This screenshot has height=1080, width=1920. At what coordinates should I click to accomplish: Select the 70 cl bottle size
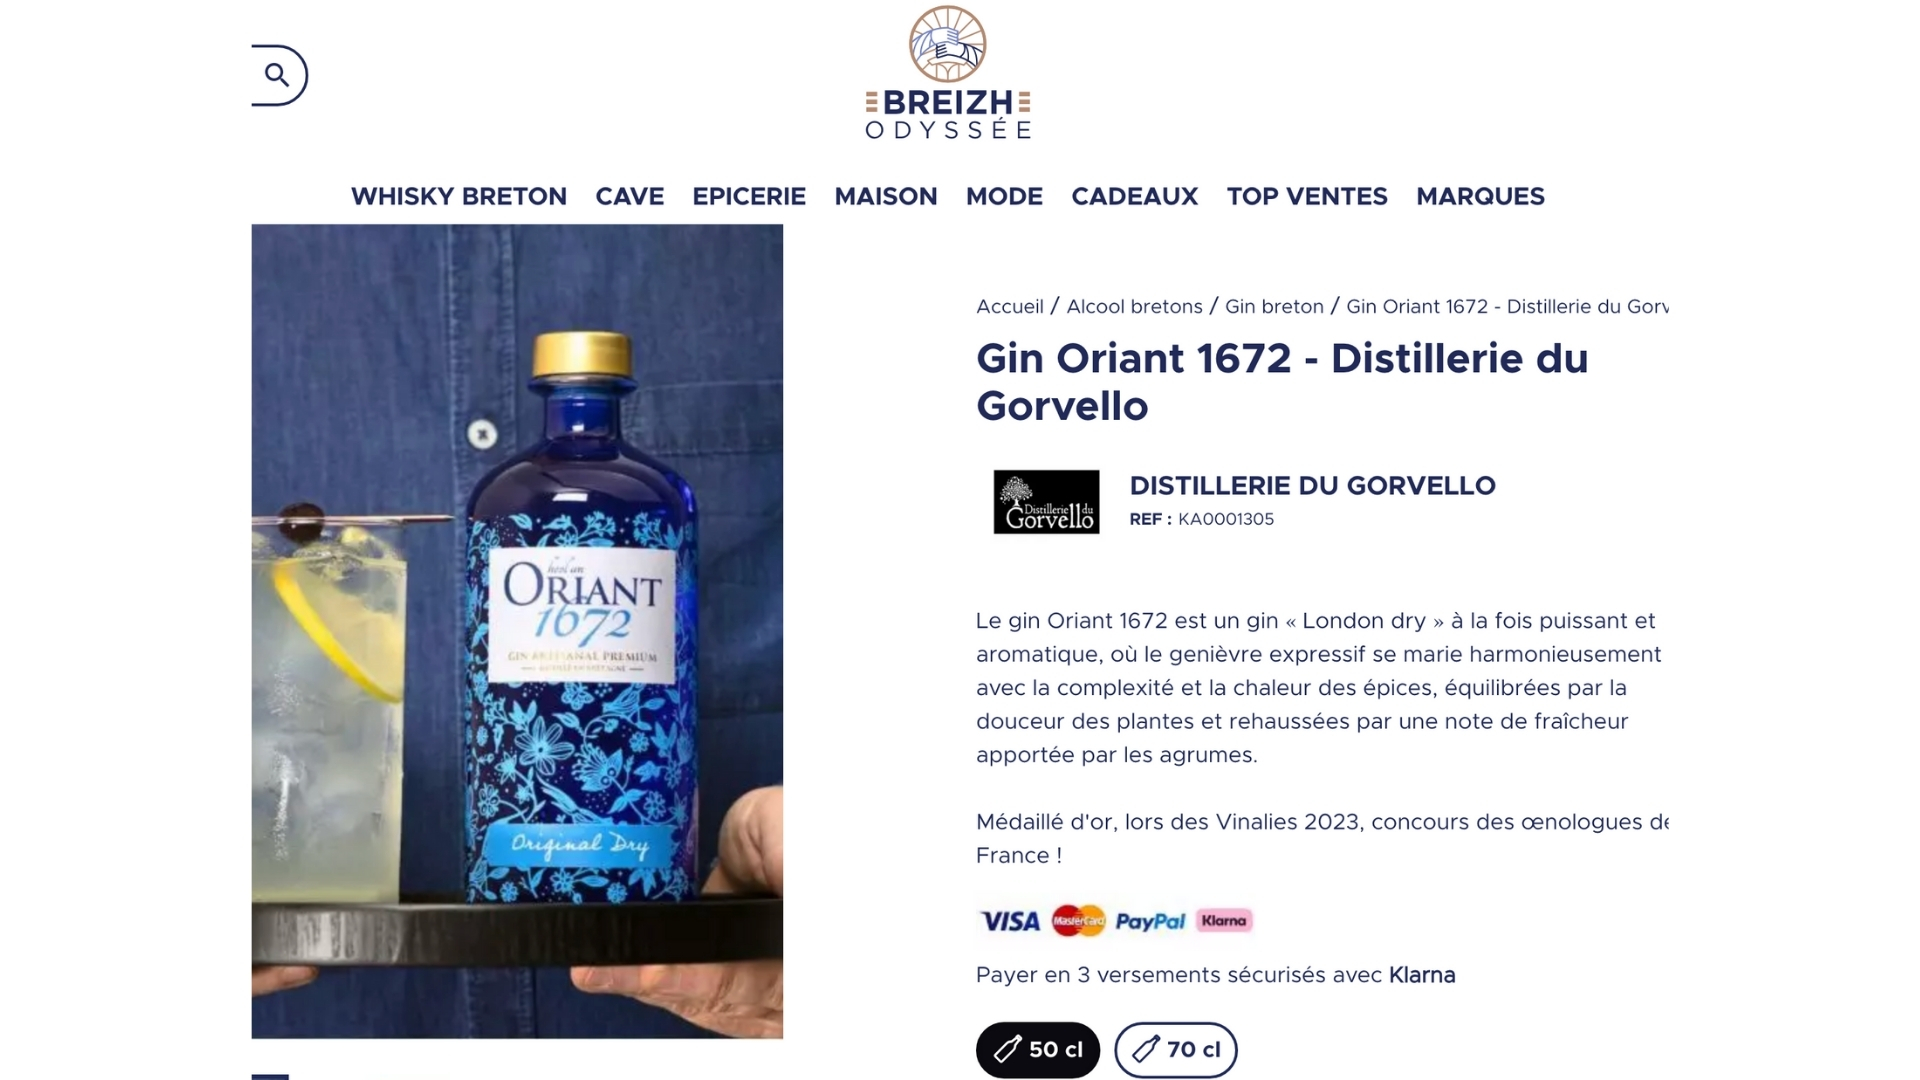click(1176, 1050)
